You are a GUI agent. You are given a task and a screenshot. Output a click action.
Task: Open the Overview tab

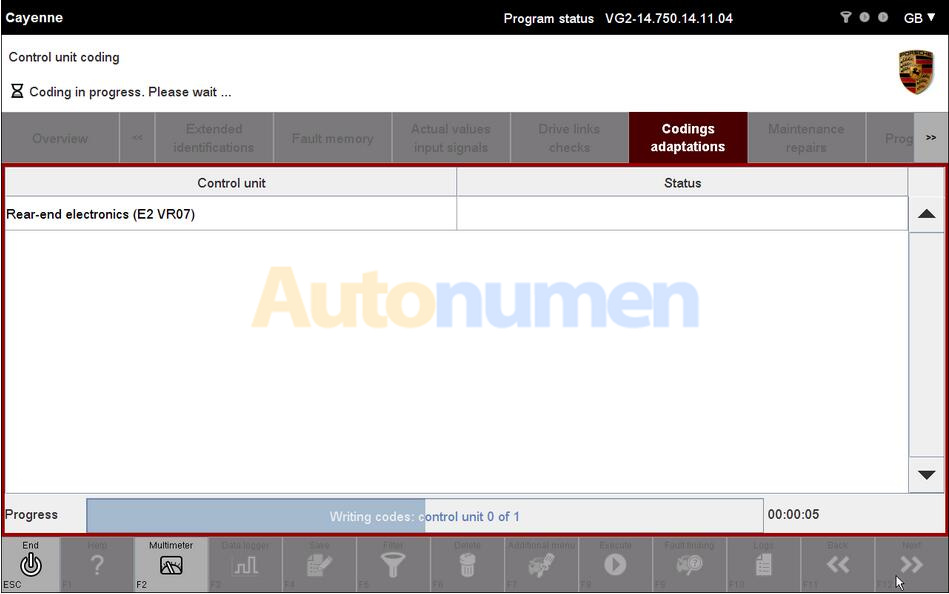(x=60, y=138)
